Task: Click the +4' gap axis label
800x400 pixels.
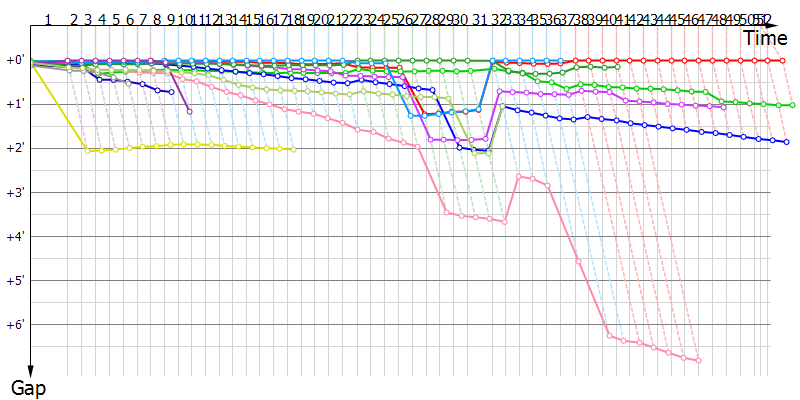Action: pyautogui.click(x=14, y=236)
